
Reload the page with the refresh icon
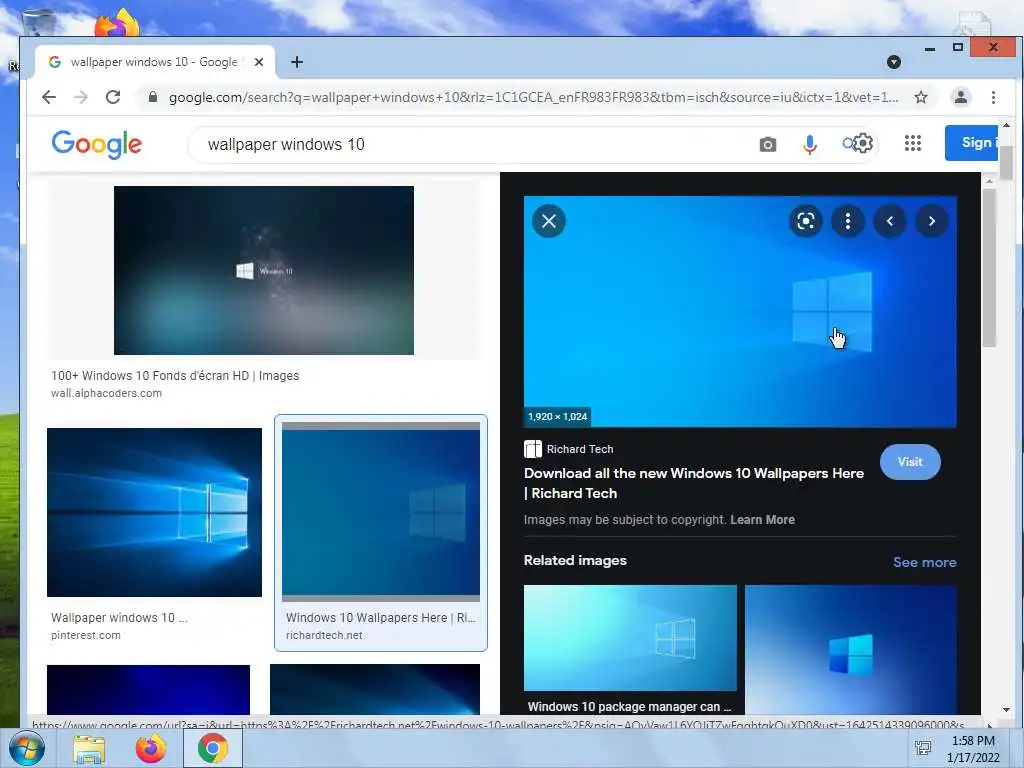tap(113, 97)
